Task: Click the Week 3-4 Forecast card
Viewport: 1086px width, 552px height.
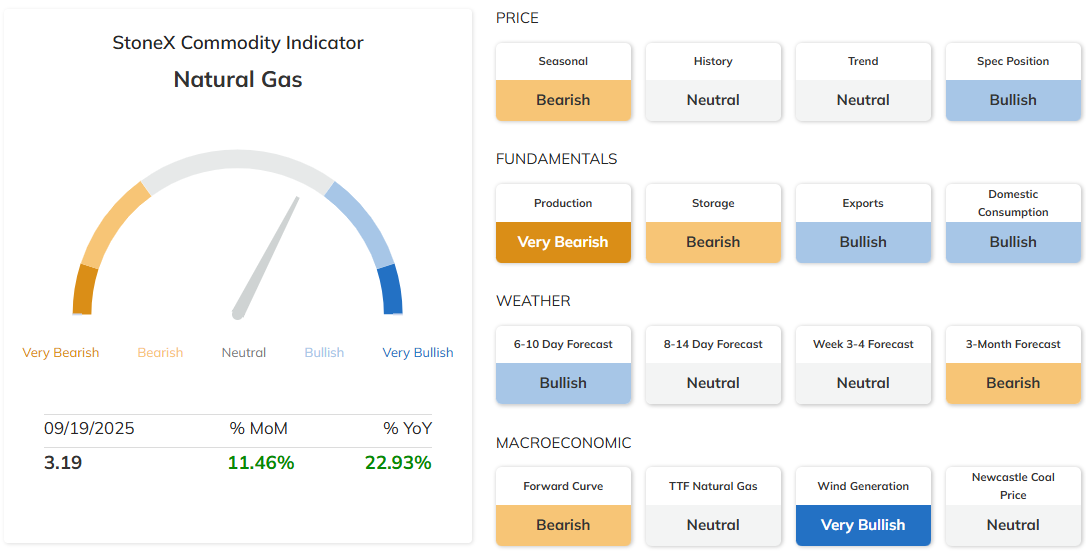Action: pyautogui.click(x=863, y=364)
